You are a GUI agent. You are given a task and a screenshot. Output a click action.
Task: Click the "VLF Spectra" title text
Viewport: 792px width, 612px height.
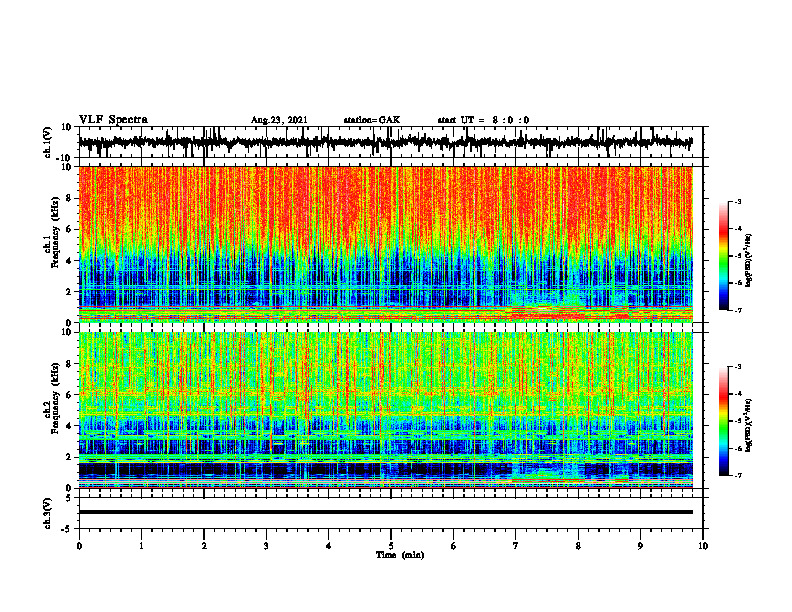113,120
